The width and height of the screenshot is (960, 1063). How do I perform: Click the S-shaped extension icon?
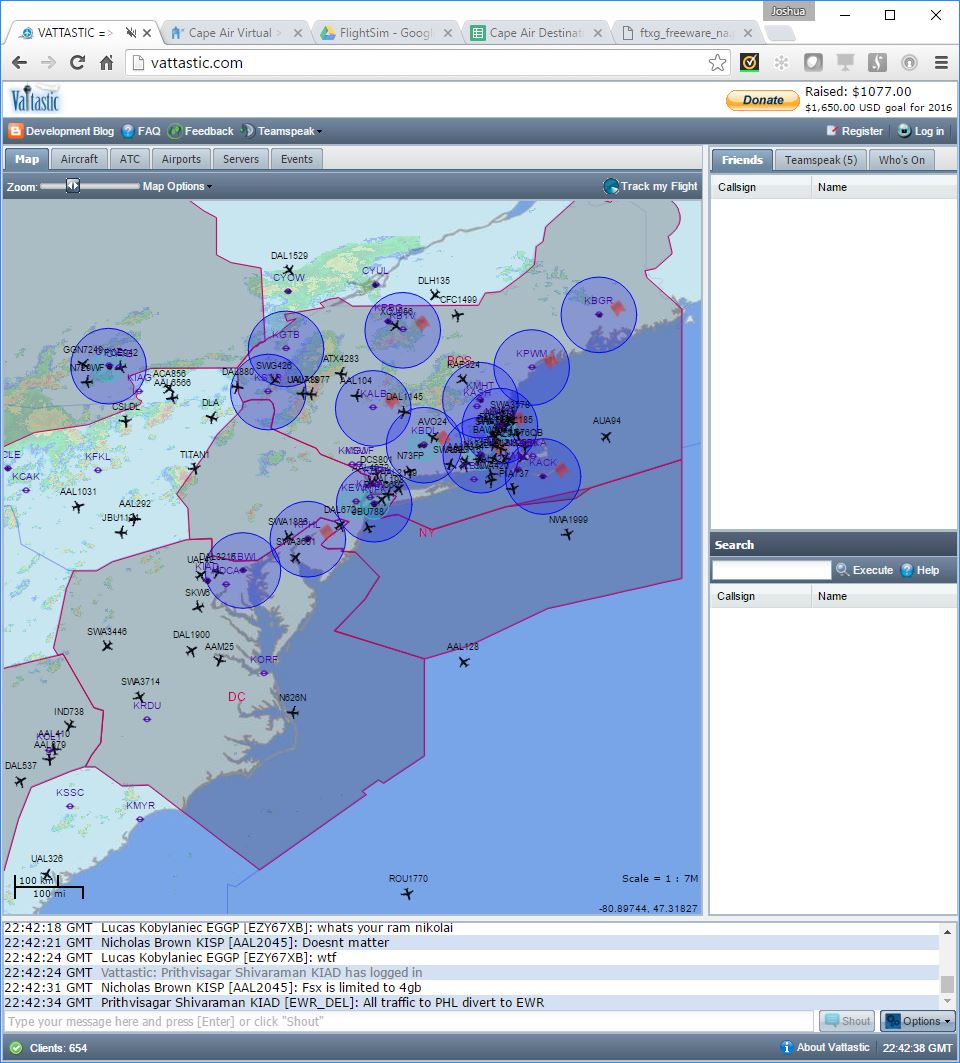pyautogui.click(x=877, y=63)
